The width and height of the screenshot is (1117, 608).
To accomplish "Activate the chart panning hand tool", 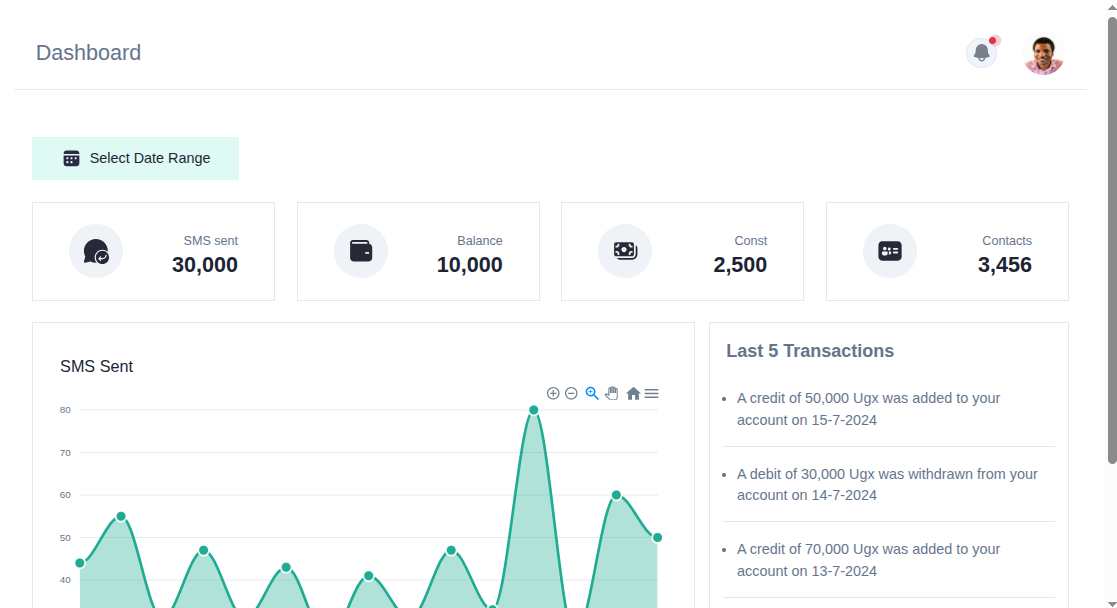I will pyautogui.click(x=612, y=393).
